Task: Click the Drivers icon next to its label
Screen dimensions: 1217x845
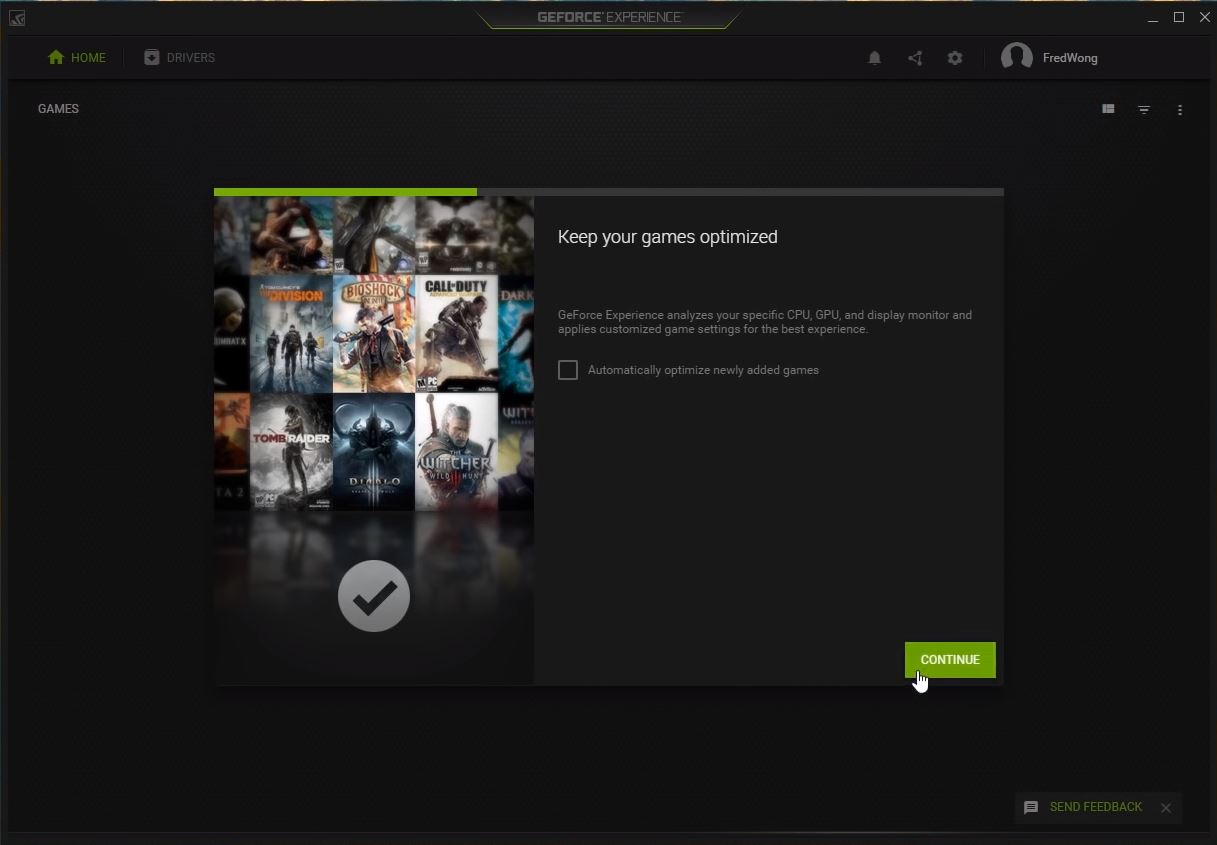Action: pos(151,57)
